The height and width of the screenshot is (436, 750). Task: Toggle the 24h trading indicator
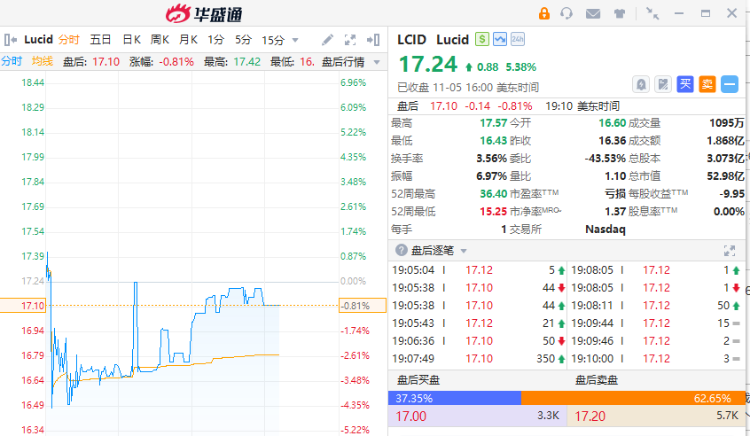tap(518, 39)
